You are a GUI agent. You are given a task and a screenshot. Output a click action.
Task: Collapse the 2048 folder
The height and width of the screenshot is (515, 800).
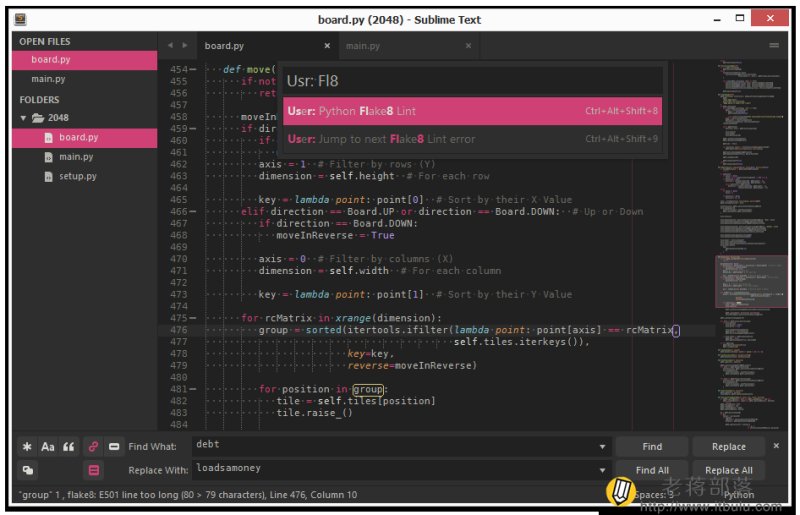(x=23, y=118)
